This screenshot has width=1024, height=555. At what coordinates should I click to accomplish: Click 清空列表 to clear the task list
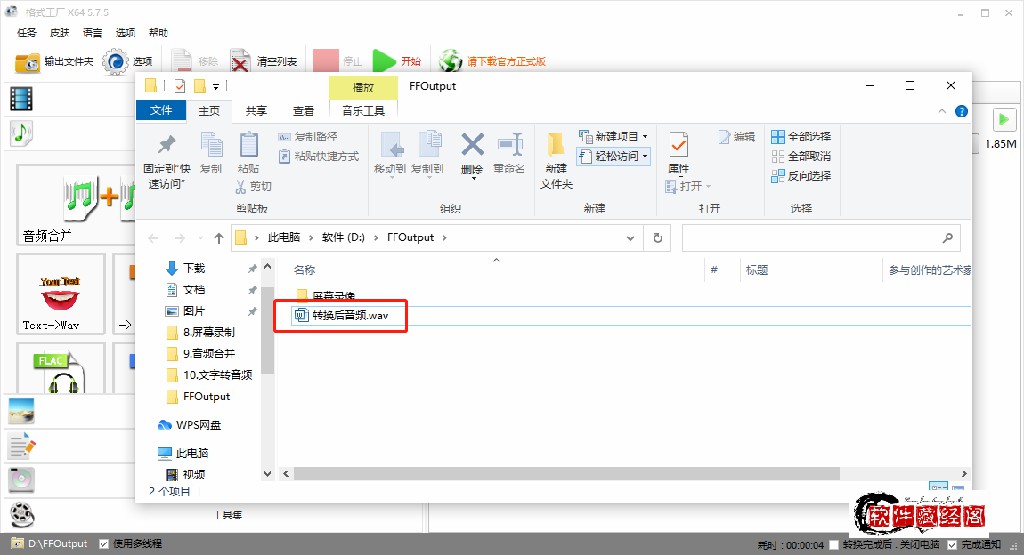264,61
